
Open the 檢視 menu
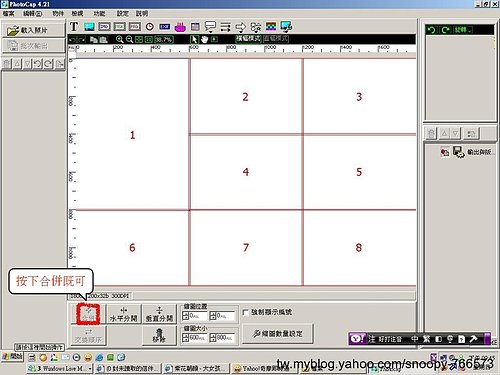77,13
